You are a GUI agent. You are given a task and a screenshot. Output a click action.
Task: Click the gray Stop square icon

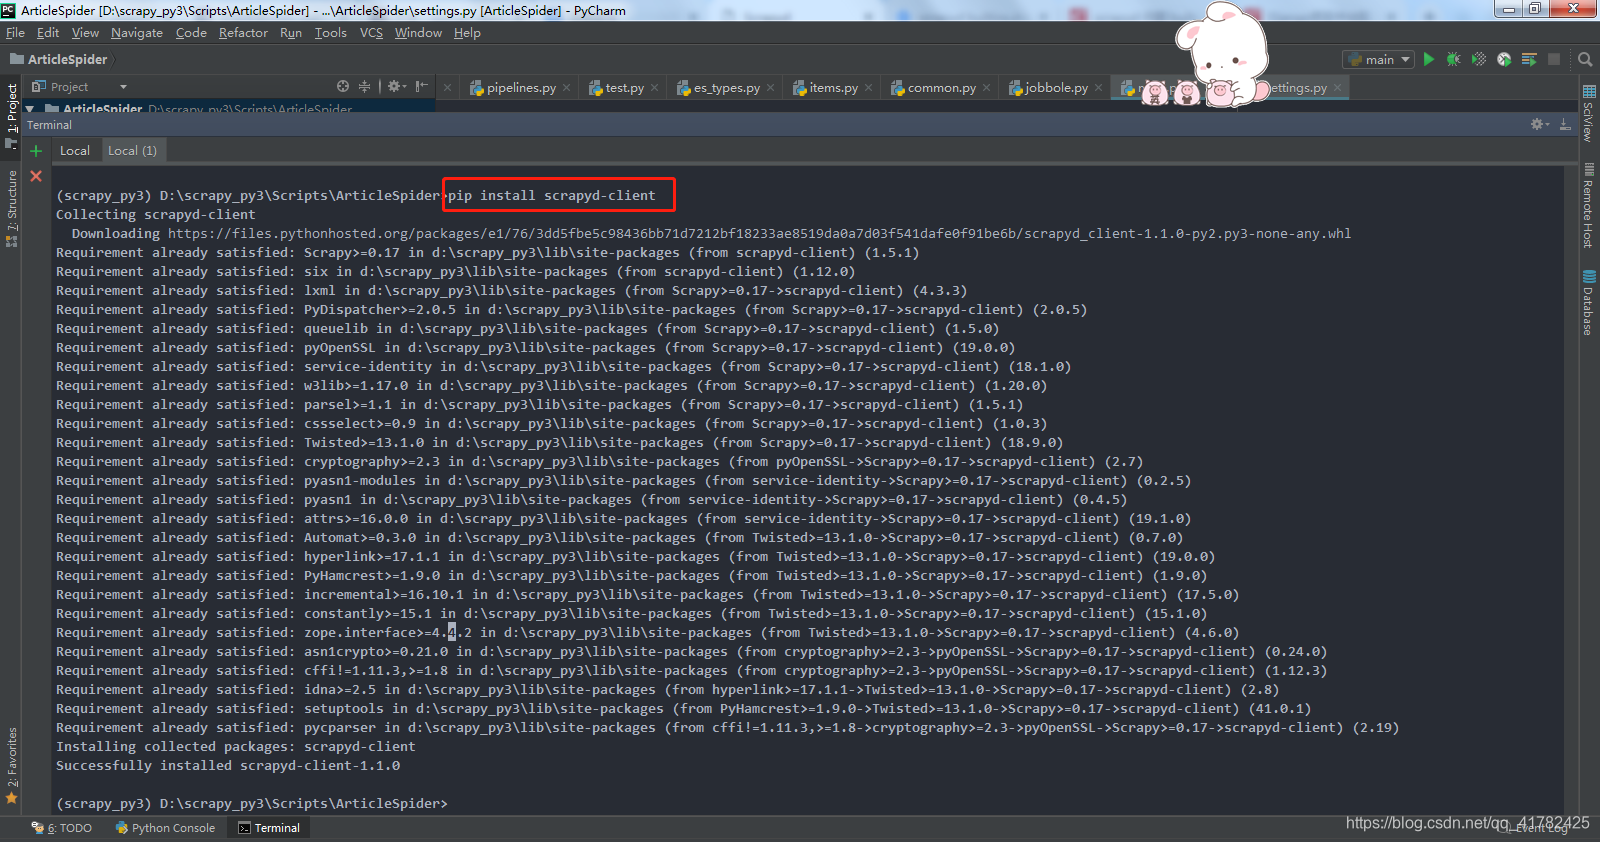coord(1554,60)
